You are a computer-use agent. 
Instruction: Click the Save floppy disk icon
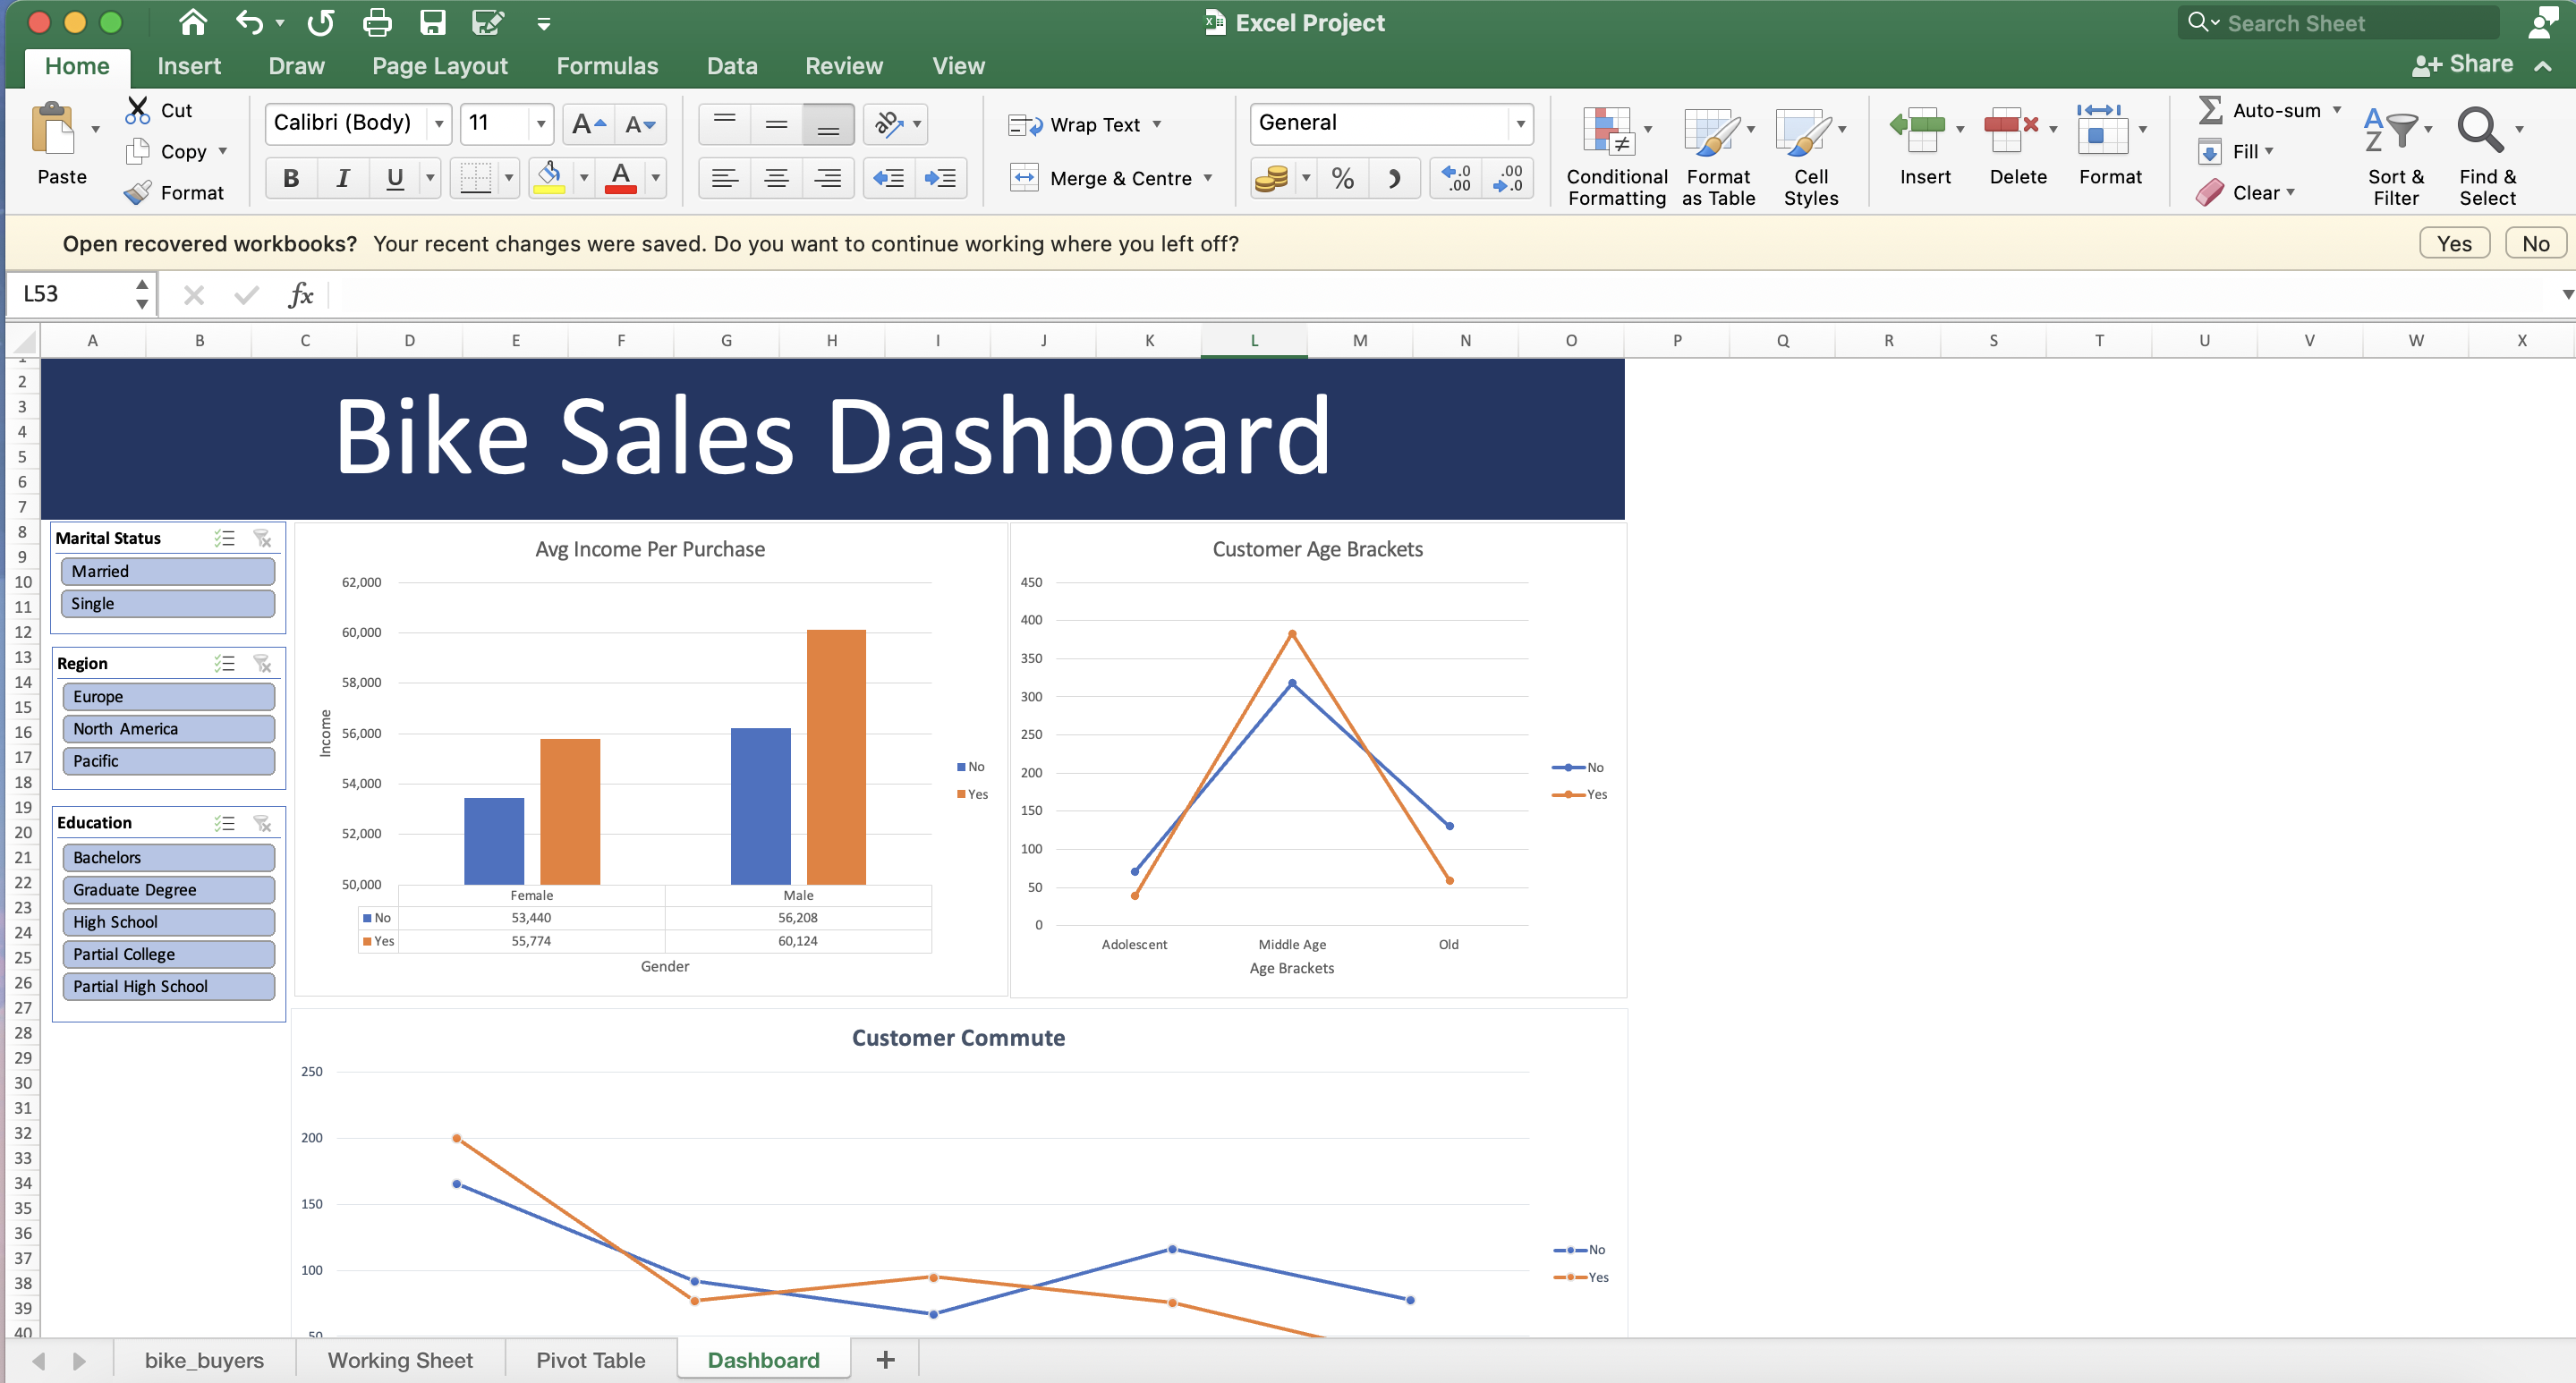tap(432, 22)
